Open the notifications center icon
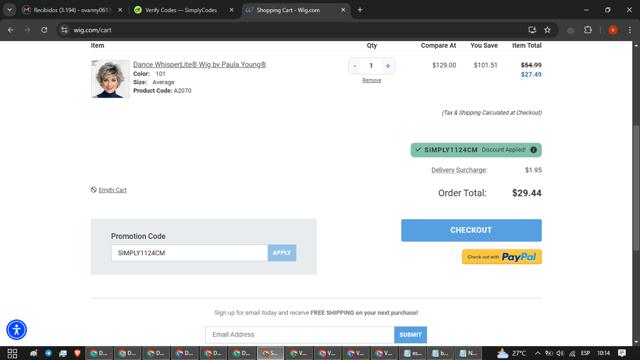Viewport: 640px width, 360px height. [622, 353]
